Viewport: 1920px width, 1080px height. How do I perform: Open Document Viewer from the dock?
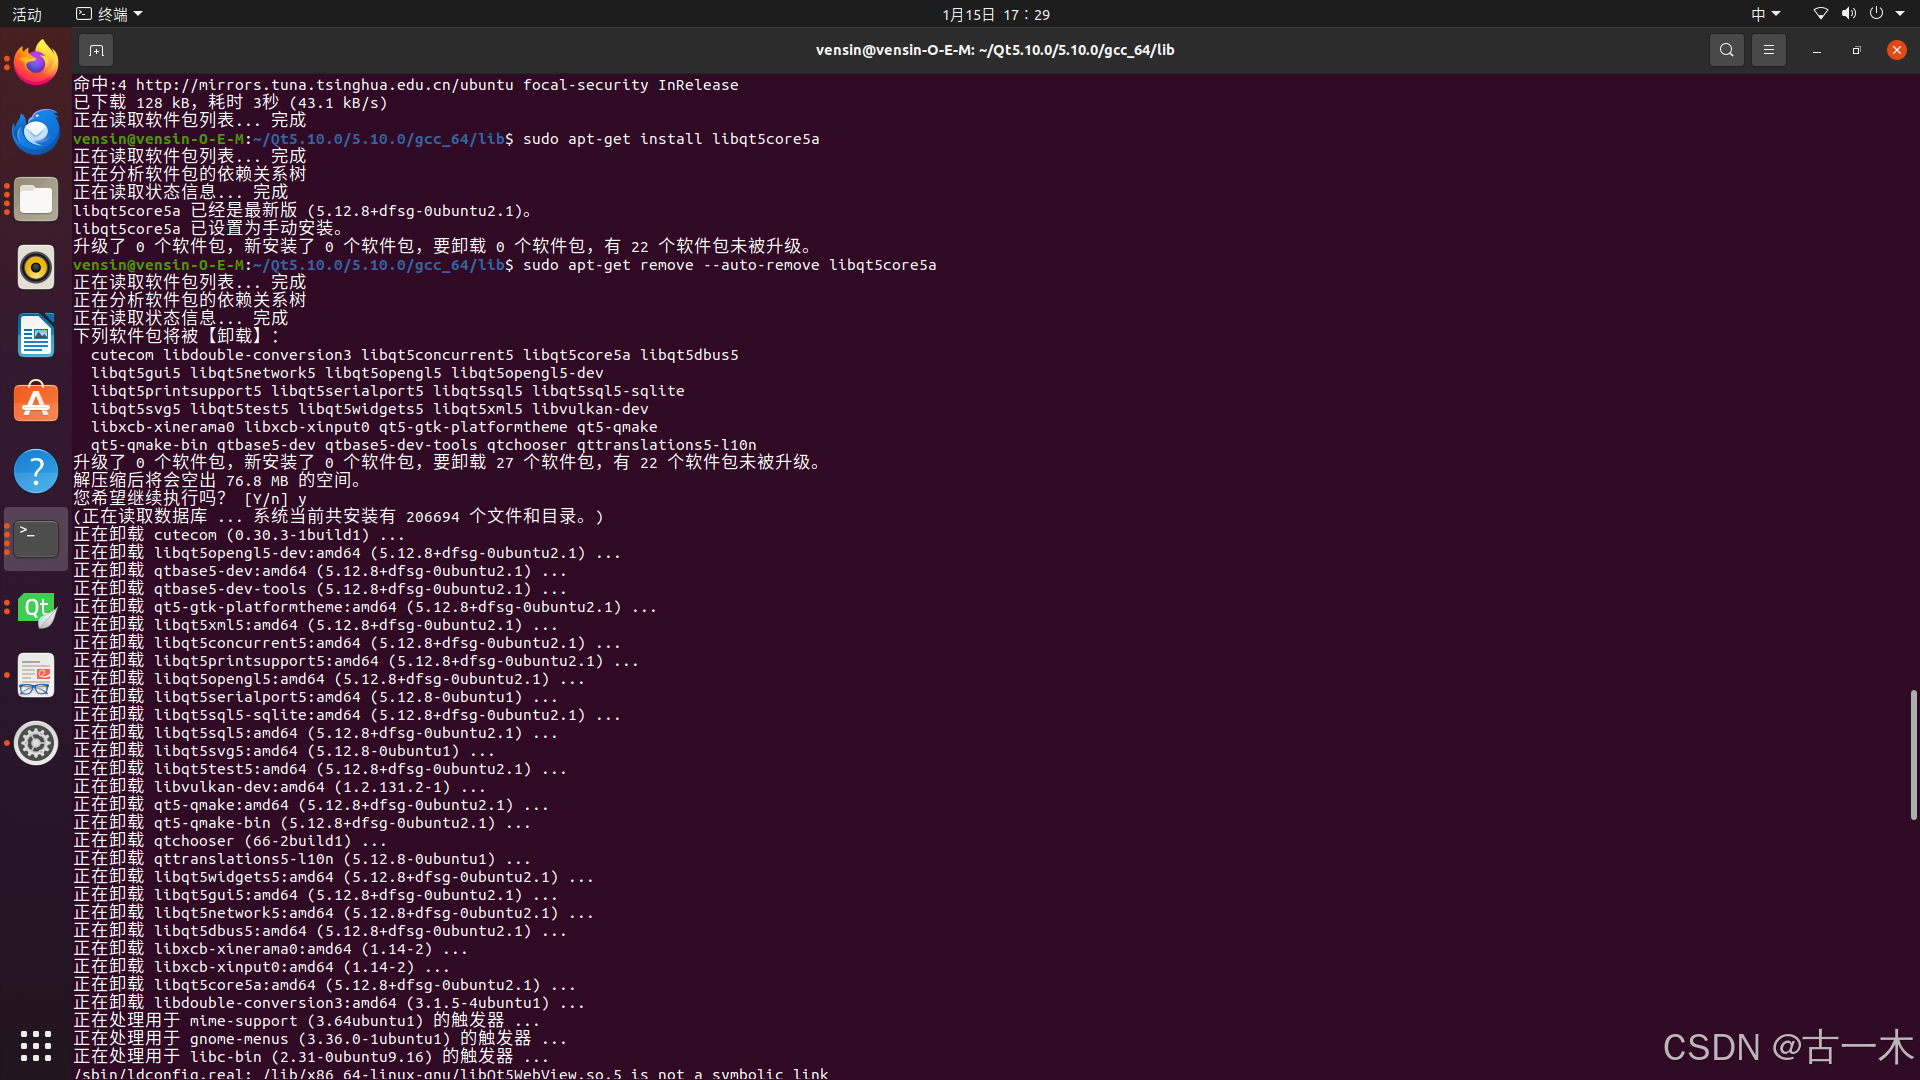click(x=35, y=675)
